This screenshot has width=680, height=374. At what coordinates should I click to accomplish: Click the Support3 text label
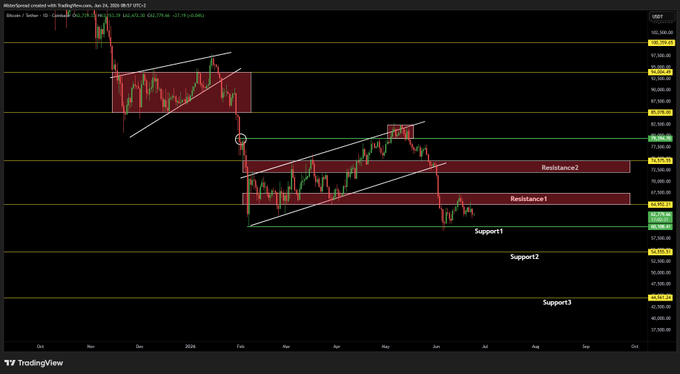[x=557, y=302]
